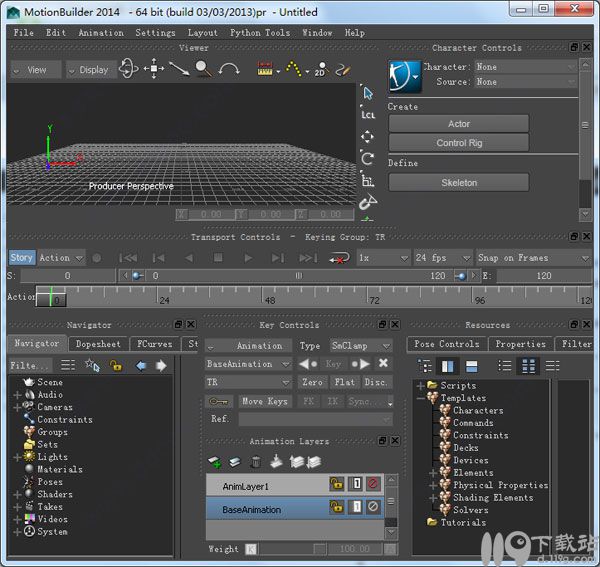Toggle lock on BaseAnimation layer
This screenshot has height=567, width=600.
point(337,507)
